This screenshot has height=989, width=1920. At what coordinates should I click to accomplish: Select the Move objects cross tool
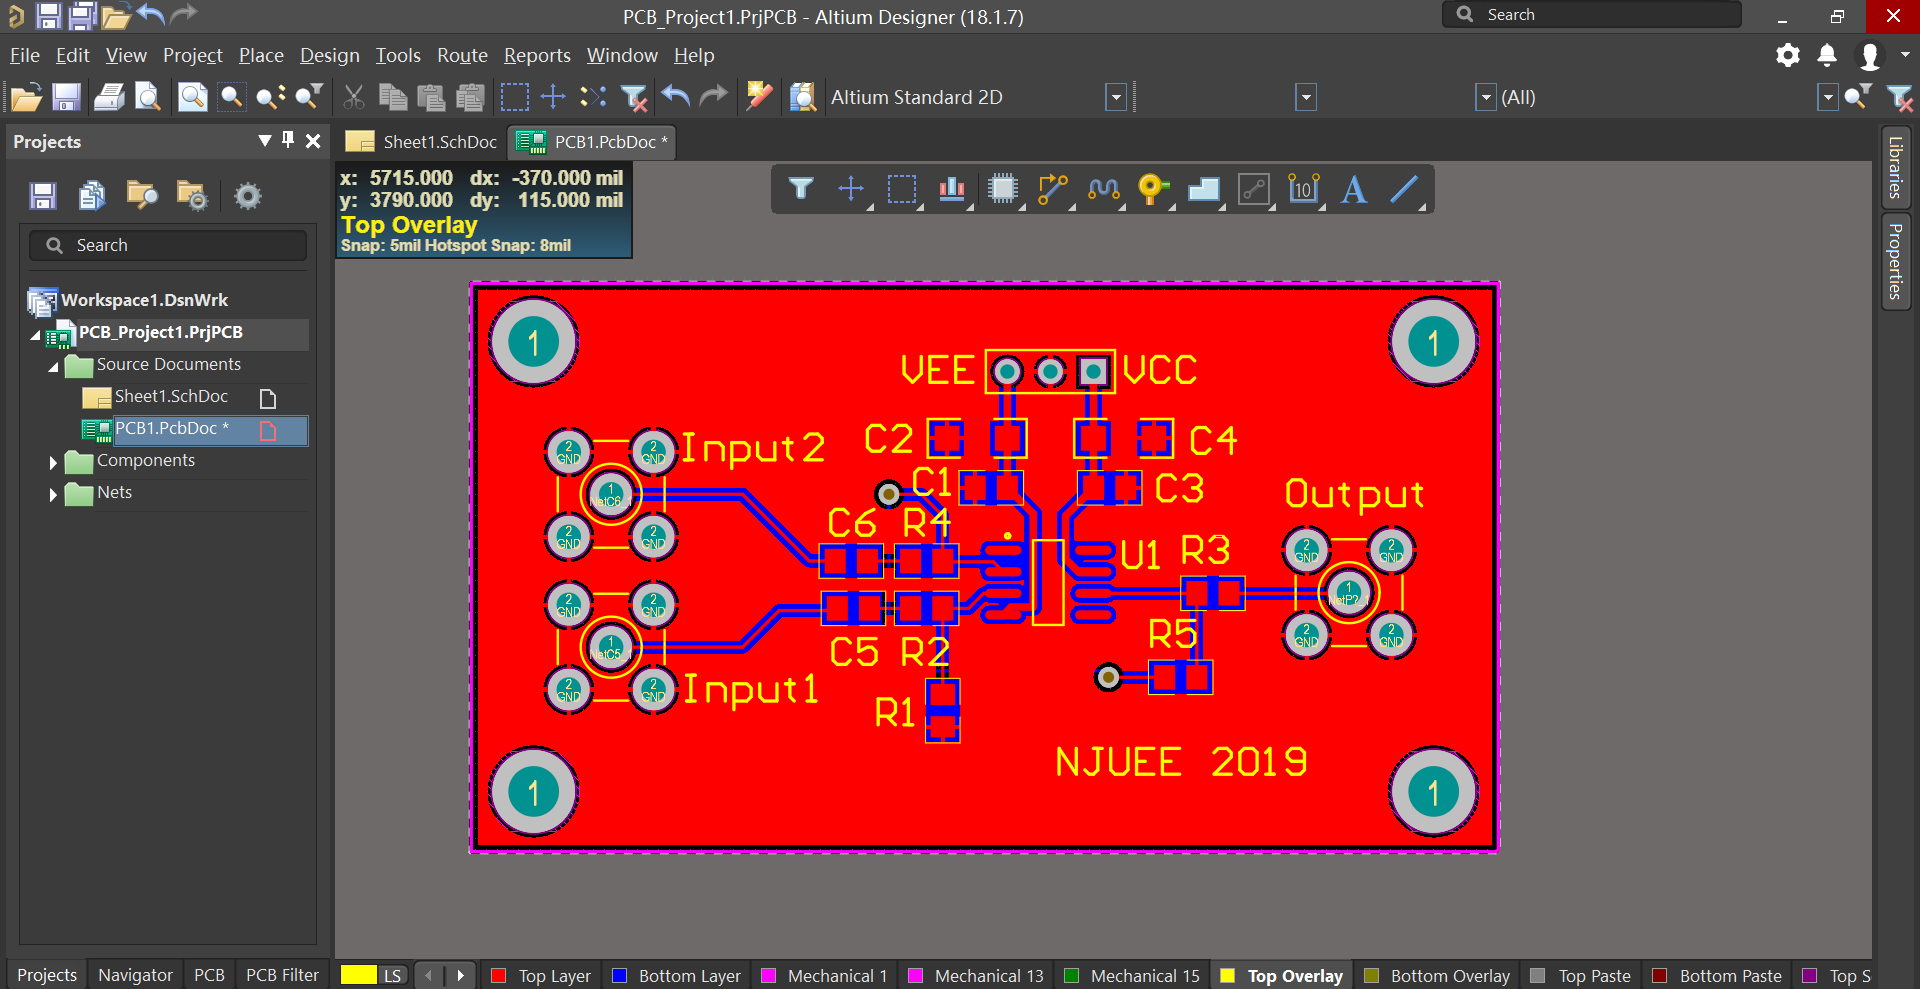coord(851,189)
